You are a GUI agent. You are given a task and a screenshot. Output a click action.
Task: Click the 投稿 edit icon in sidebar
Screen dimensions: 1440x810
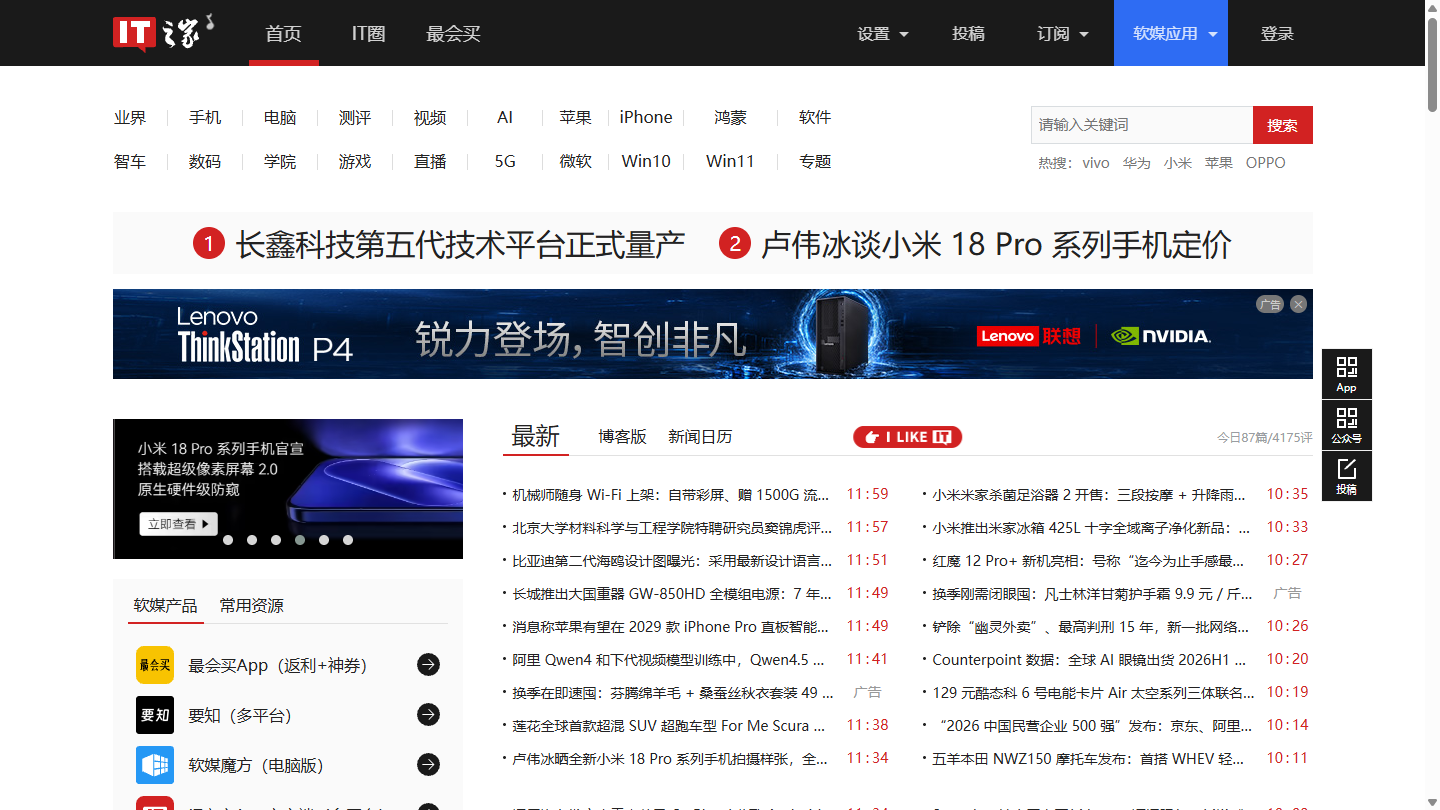click(1346, 476)
